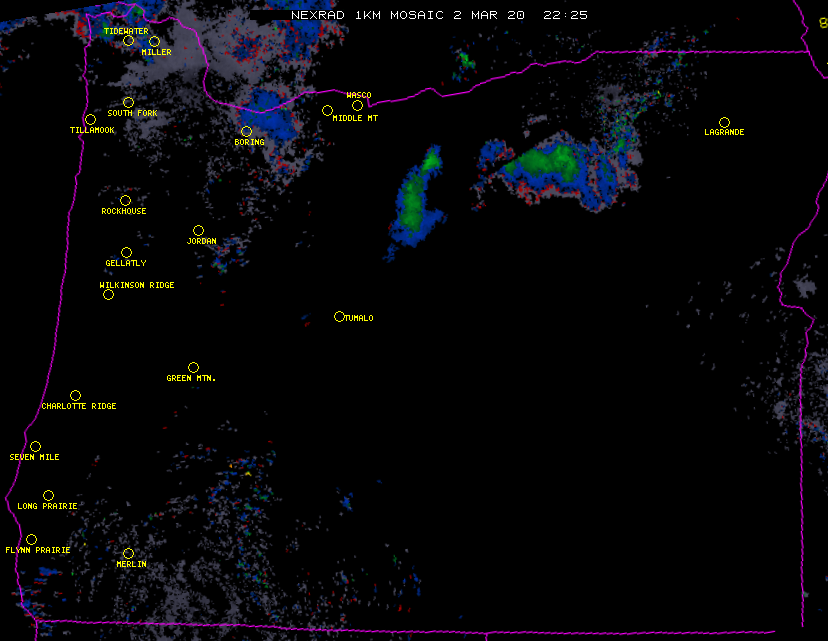The height and width of the screenshot is (641, 828).
Task: Select the Wilkinson Ridge station circle
Action: (x=108, y=294)
